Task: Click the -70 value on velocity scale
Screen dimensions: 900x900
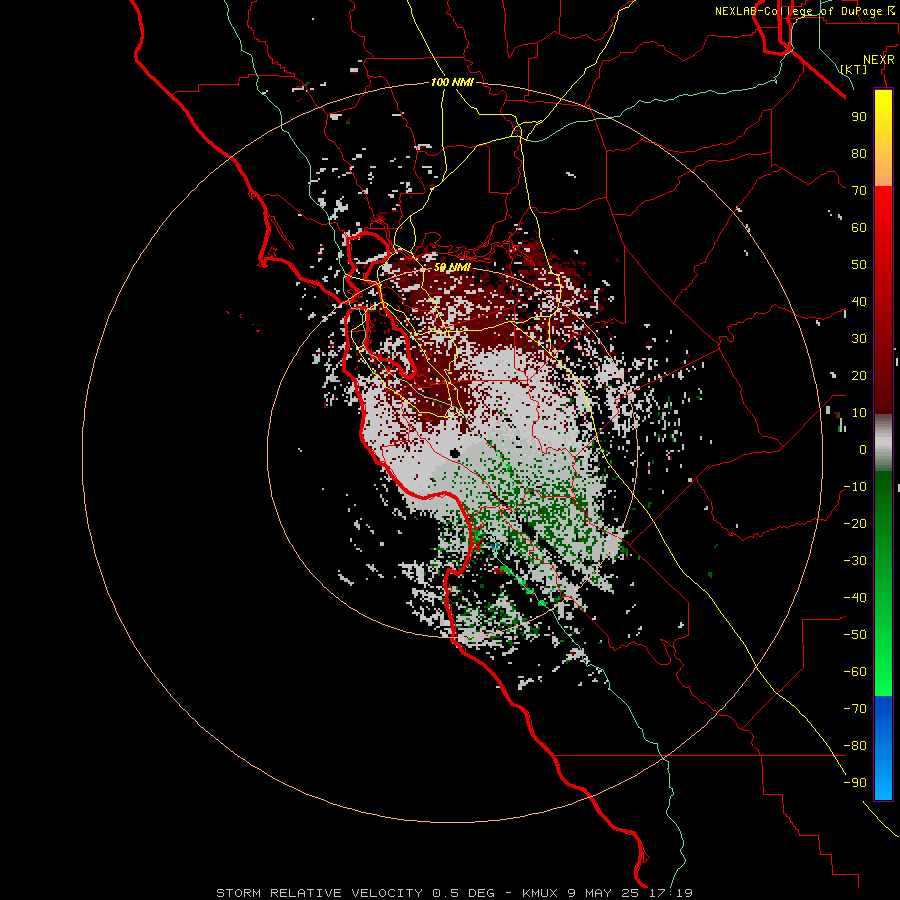Action: [855, 709]
